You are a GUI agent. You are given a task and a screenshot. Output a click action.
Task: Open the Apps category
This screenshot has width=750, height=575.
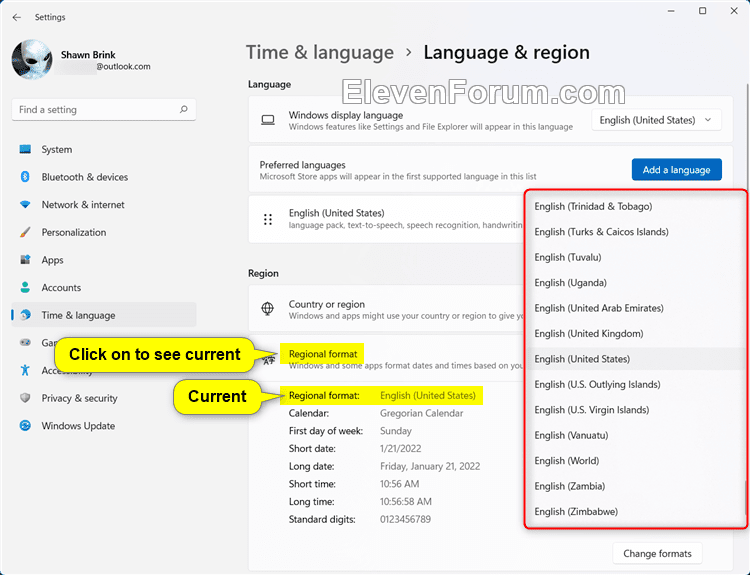104,260
